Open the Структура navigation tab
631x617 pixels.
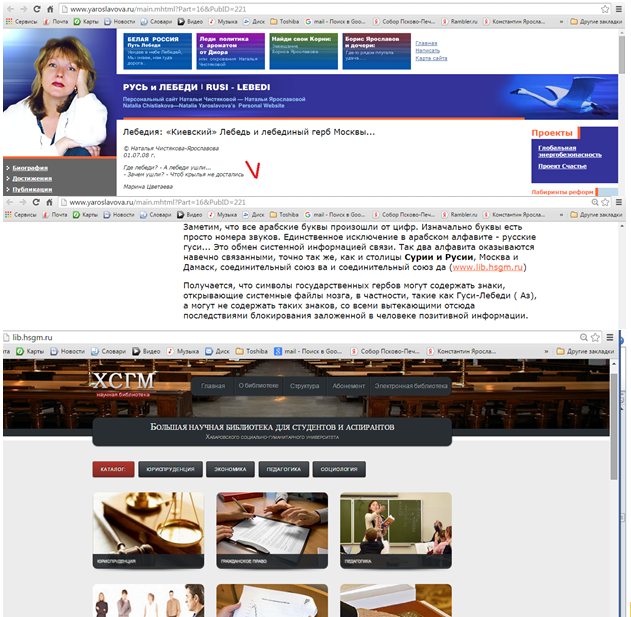click(x=305, y=386)
